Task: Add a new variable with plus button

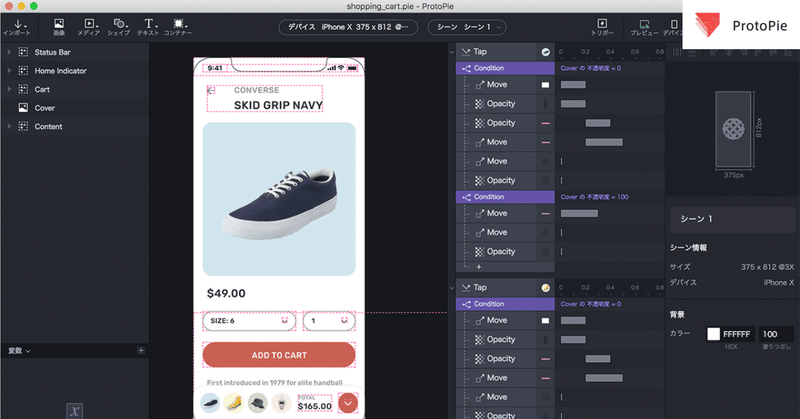Action: pyautogui.click(x=141, y=350)
